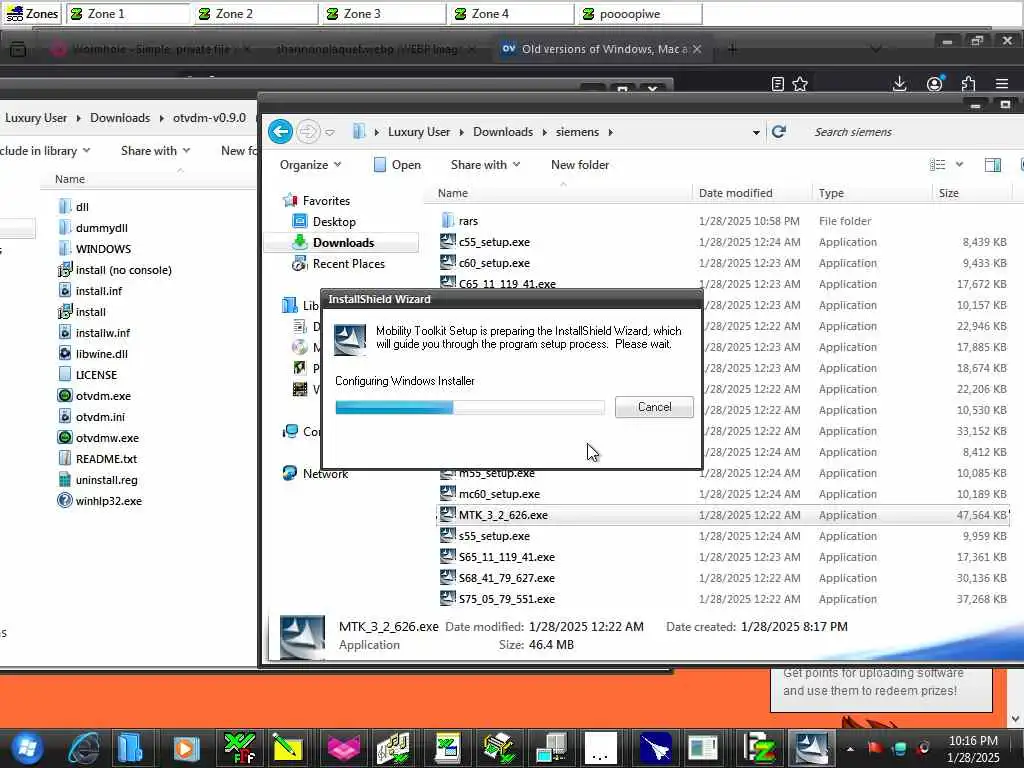Click Downloads in siemens breadcrumb

coord(503,132)
